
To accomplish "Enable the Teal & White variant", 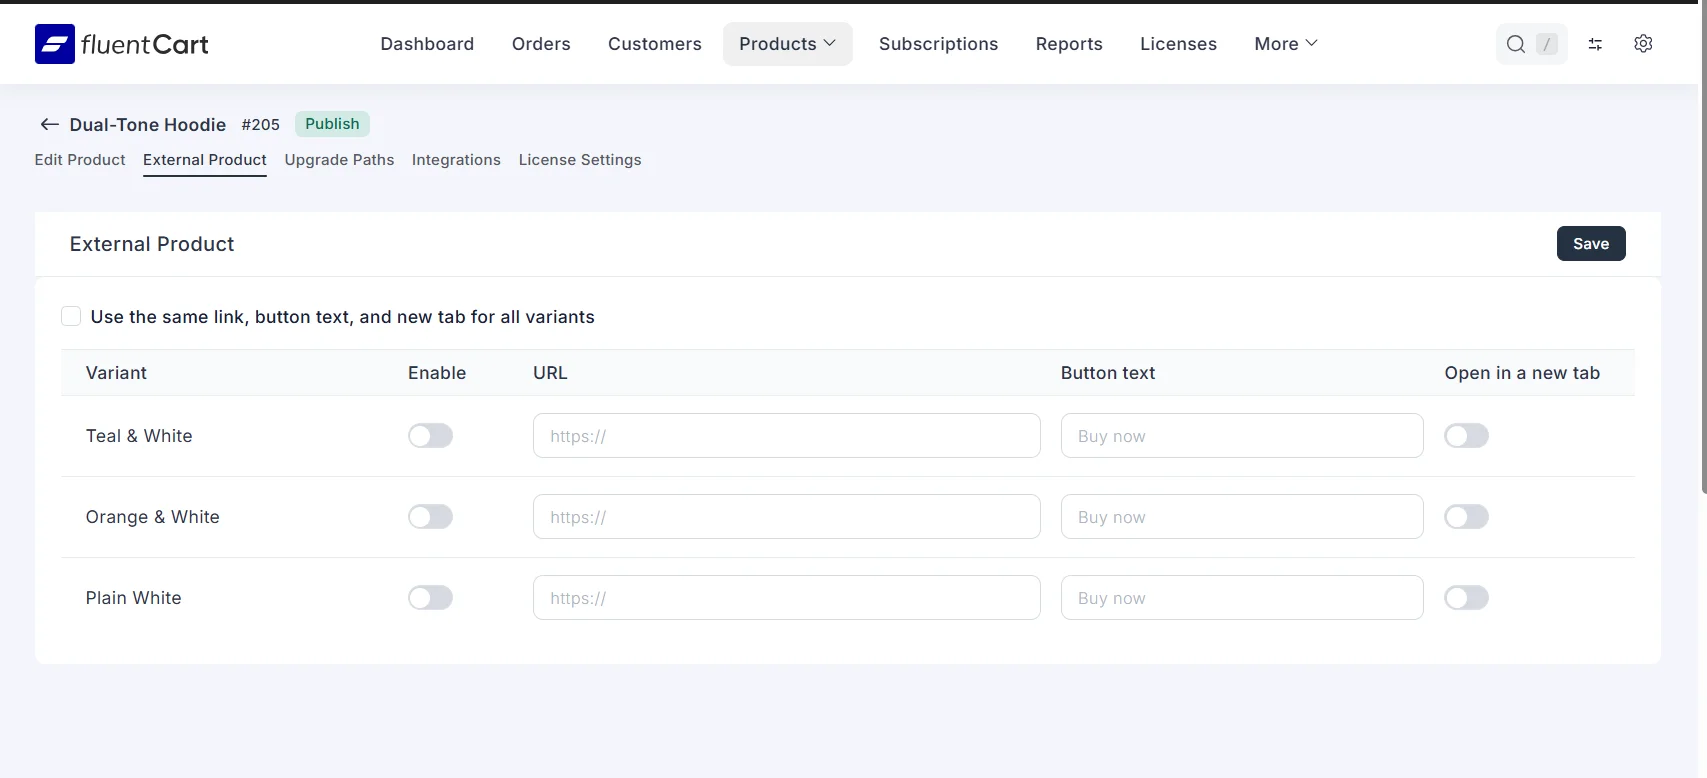I will (430, 436).
